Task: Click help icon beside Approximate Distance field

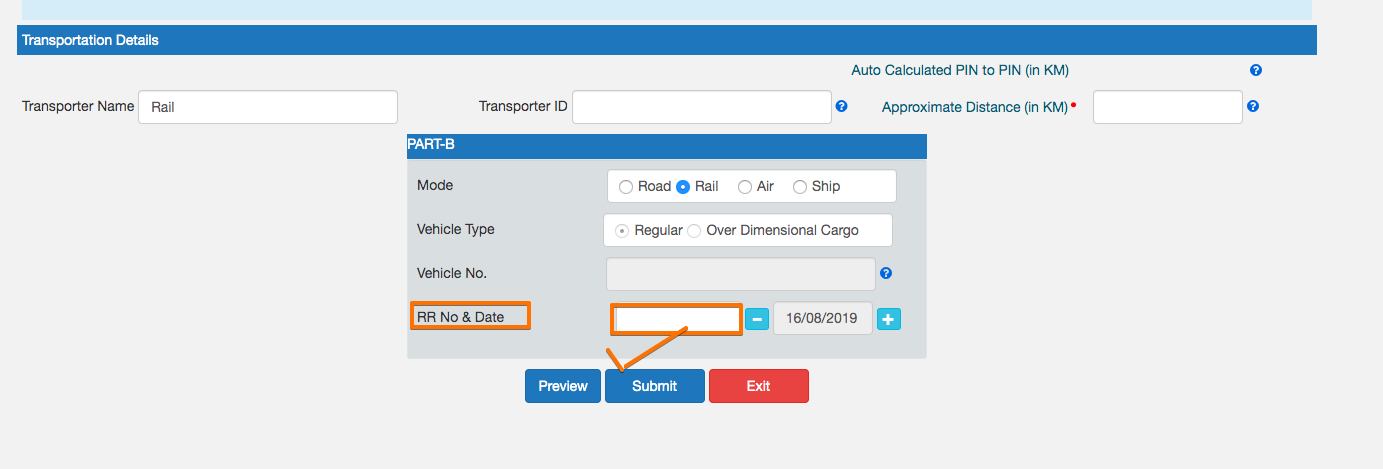Action: point(1253,106)
